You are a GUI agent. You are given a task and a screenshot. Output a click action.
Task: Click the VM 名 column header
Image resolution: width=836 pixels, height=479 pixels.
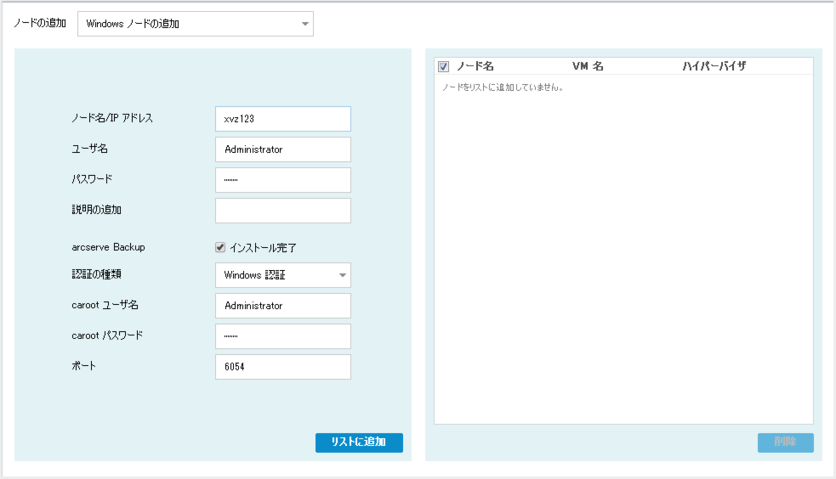[x=588, y=66]
